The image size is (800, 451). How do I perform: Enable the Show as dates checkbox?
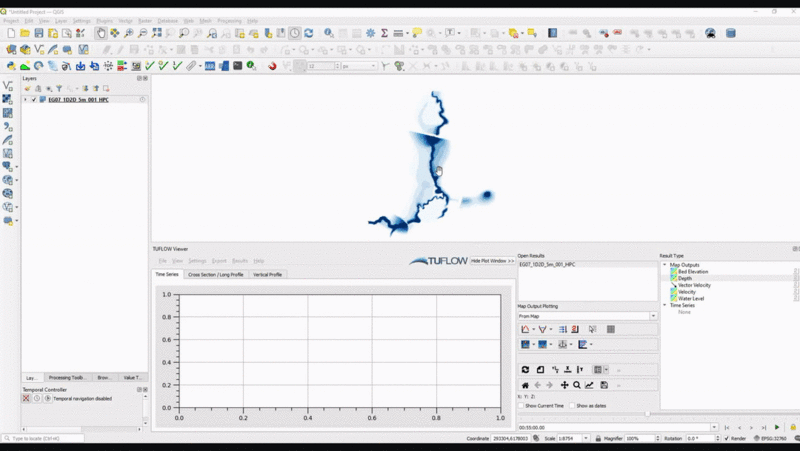pos(572,406)
